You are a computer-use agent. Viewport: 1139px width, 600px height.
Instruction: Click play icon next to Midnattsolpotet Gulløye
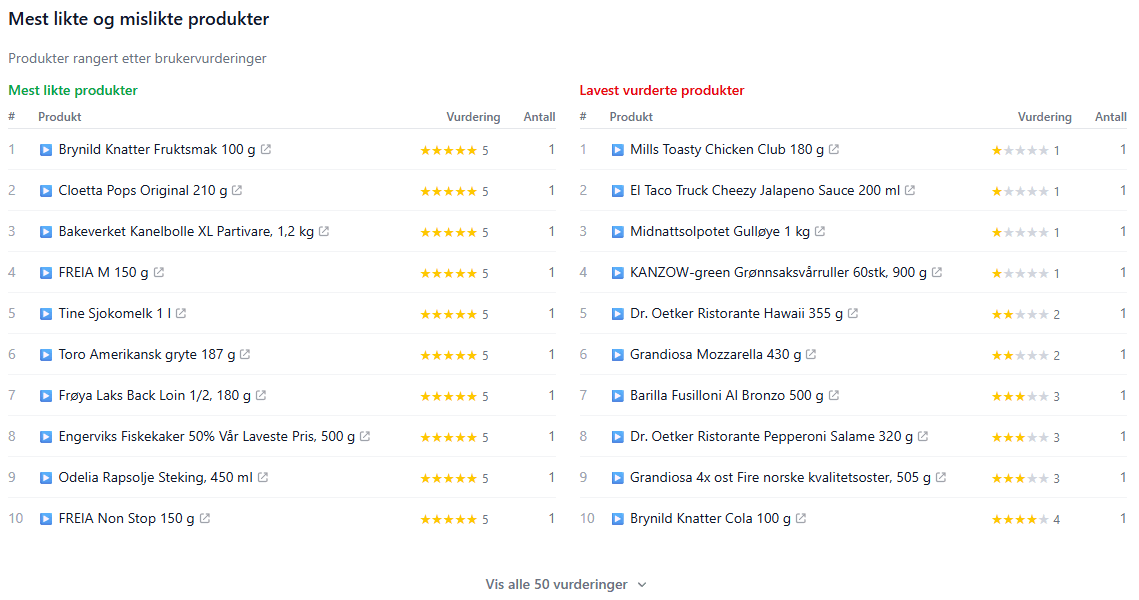coord(618,232)
